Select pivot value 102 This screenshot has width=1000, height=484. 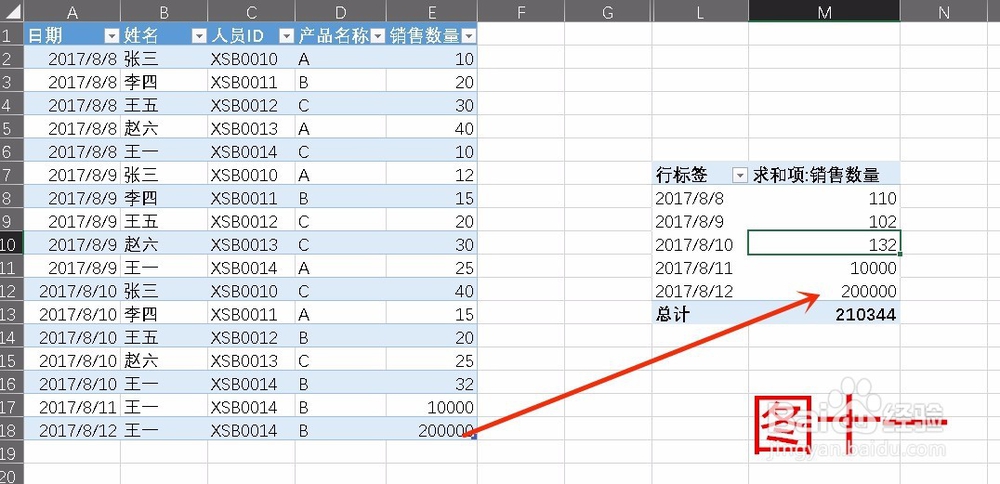(x=825, y=221)
